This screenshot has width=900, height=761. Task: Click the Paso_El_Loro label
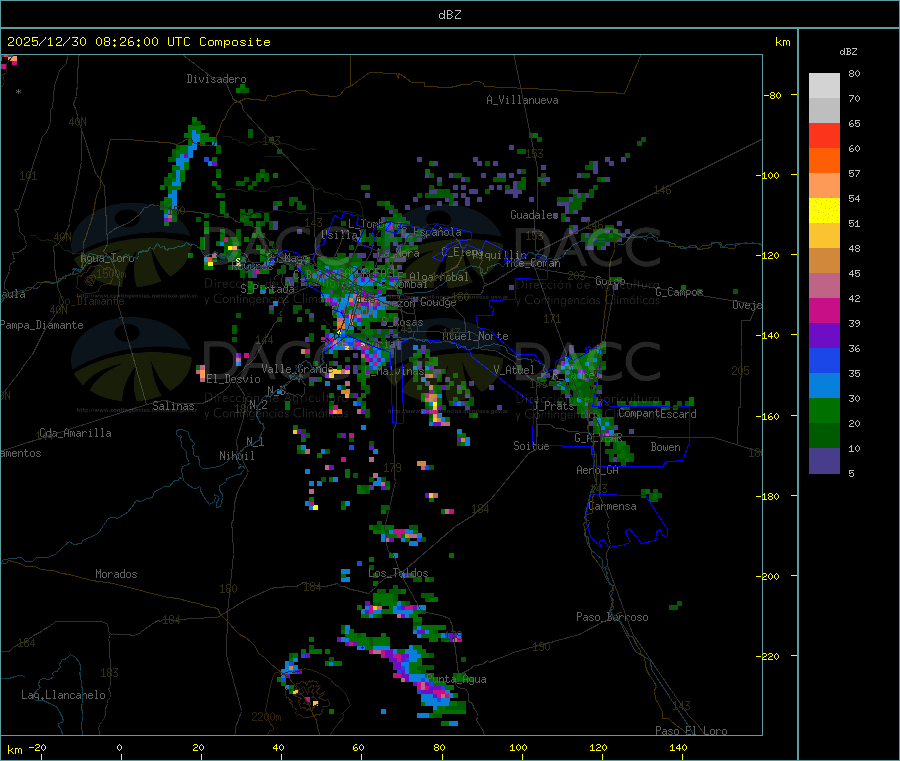point(691,731)
